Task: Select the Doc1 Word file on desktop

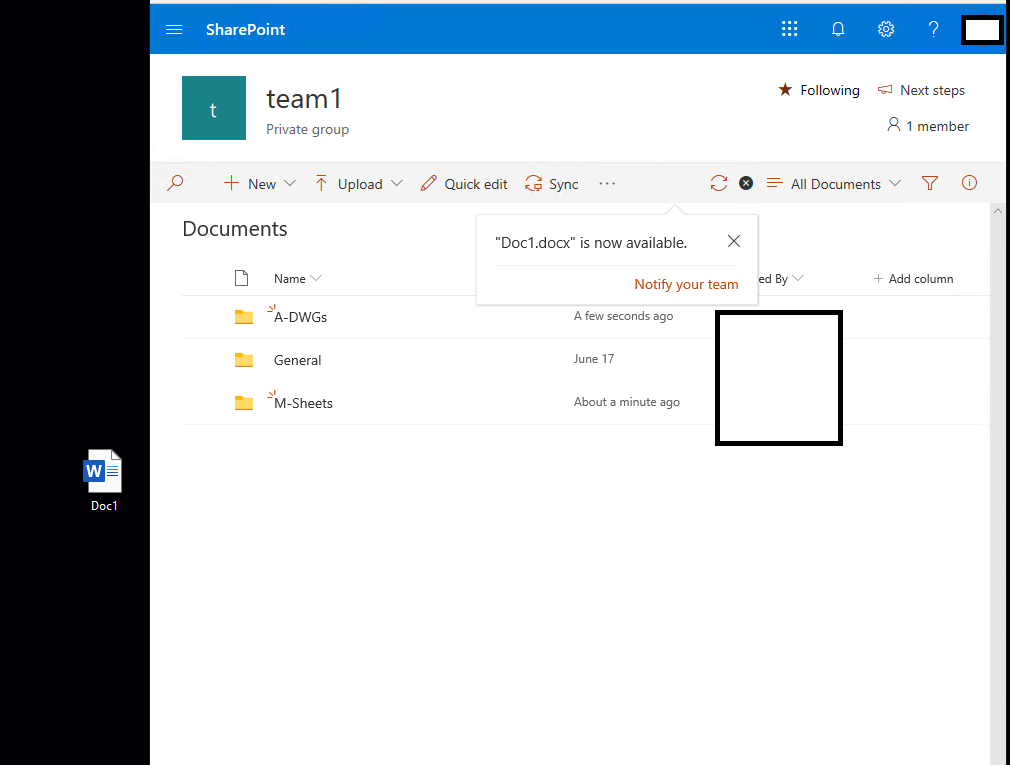Action: [x=103, y=480]
